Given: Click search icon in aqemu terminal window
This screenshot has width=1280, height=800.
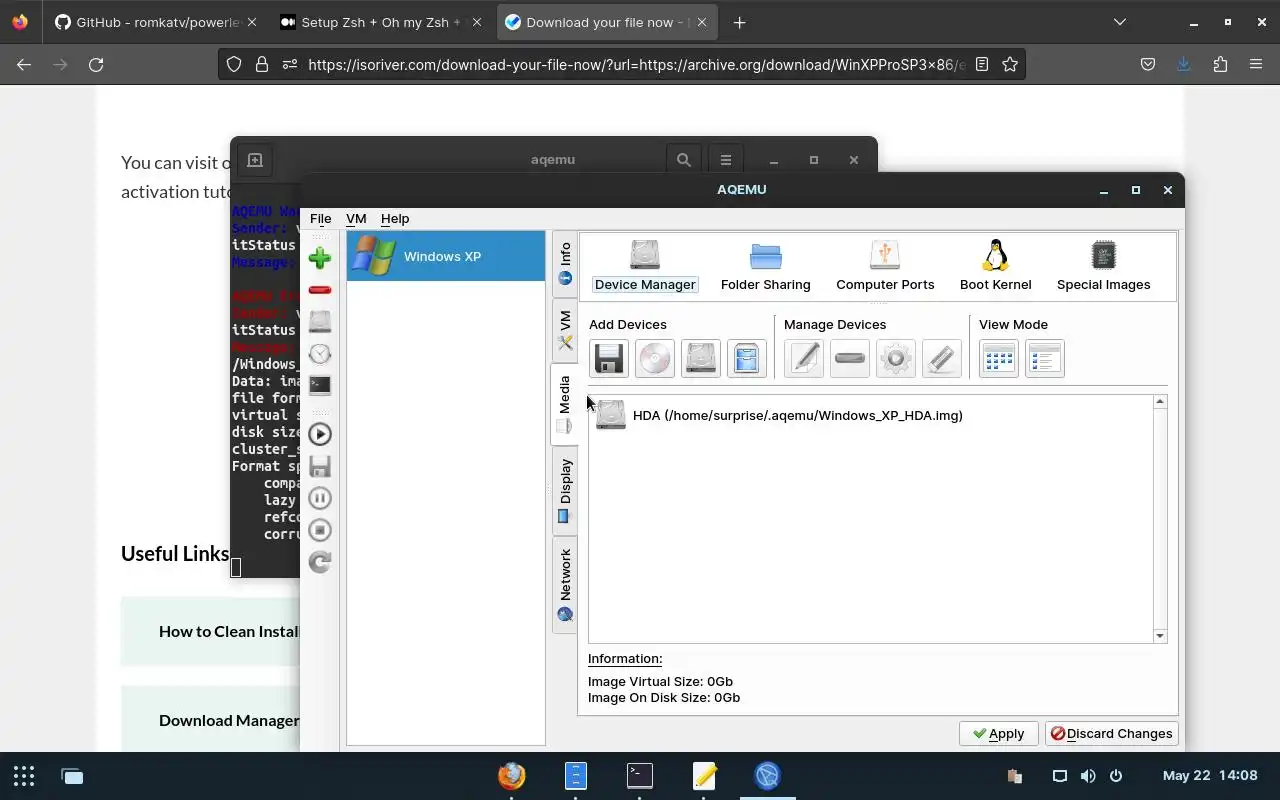Looking at the screenshot, I should (x=683, y=160).
